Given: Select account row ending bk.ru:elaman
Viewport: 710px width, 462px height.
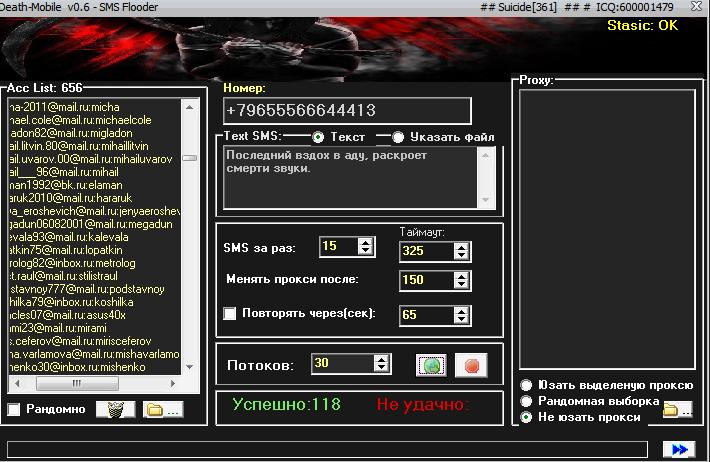Looking at the screenshot, I should 95,185.
